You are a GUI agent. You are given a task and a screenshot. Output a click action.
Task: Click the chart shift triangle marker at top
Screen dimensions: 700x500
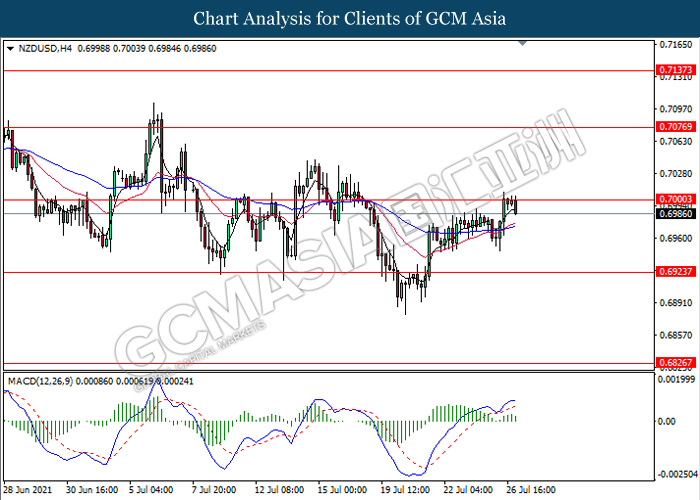[523, 43]
